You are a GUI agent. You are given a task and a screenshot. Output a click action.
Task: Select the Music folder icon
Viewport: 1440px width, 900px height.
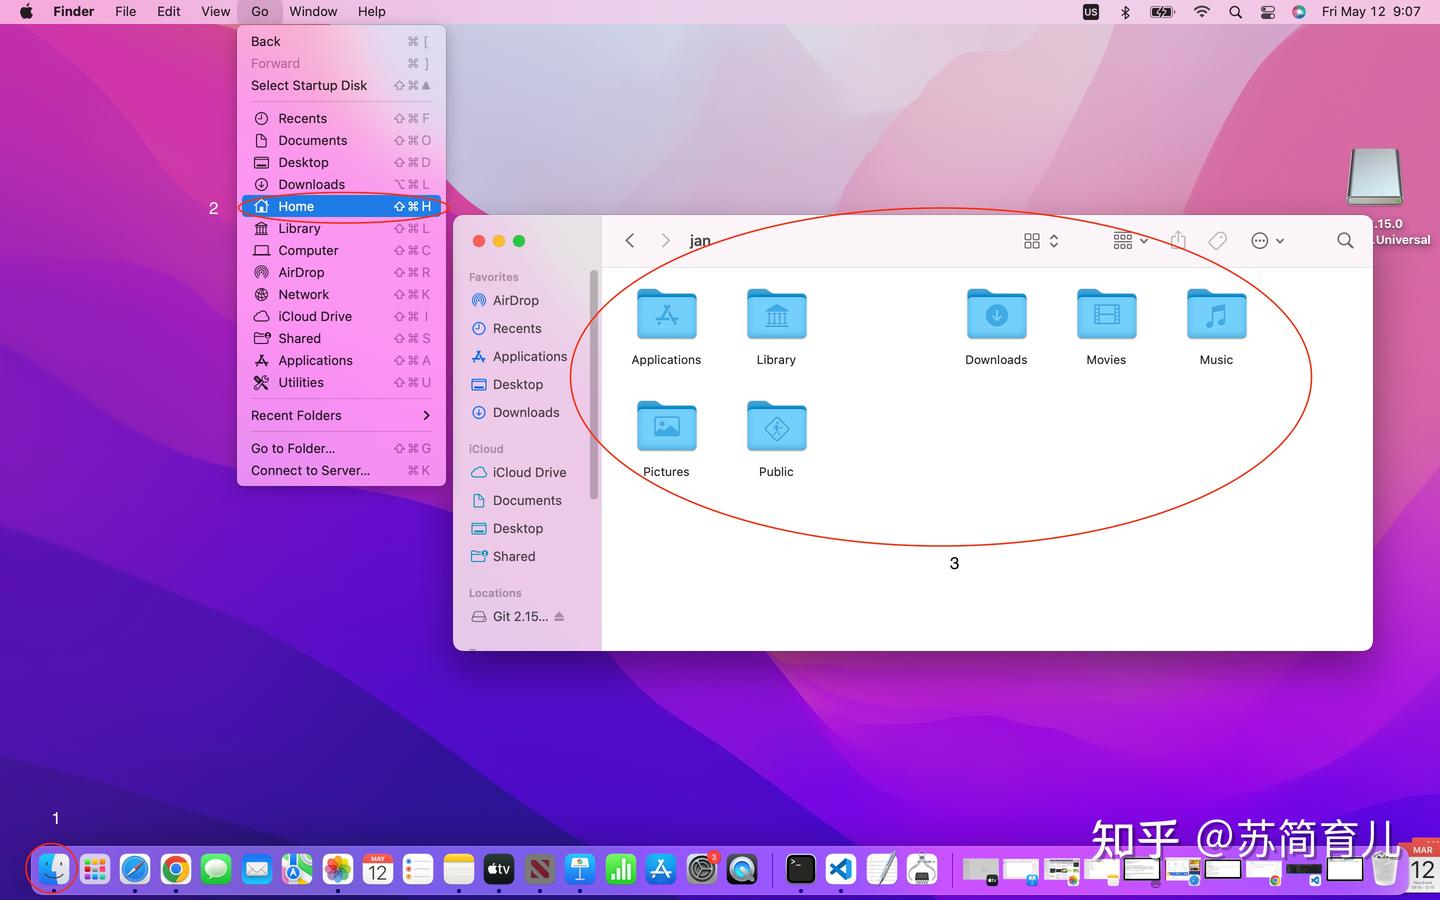pos(1216,314)
